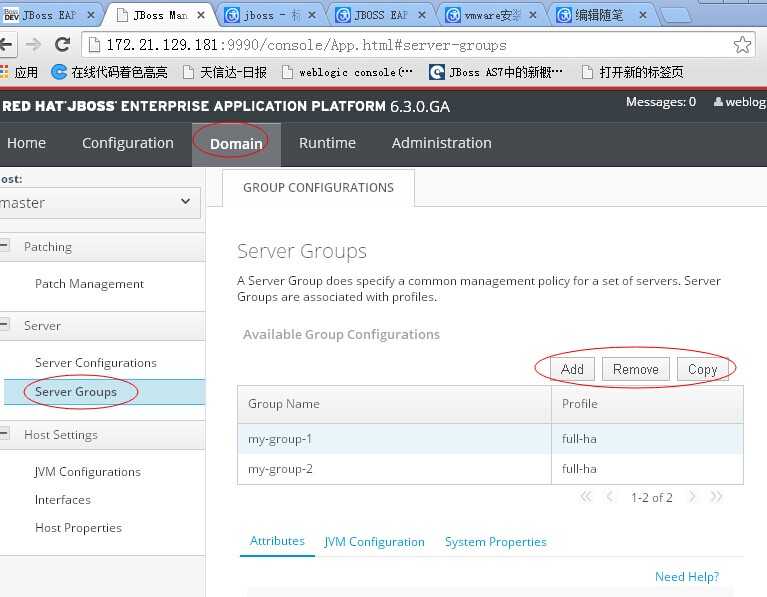The height and width of the screenshot is (597, 767).
Task: Click the browser forward arrow
Action: pos(33,45)
